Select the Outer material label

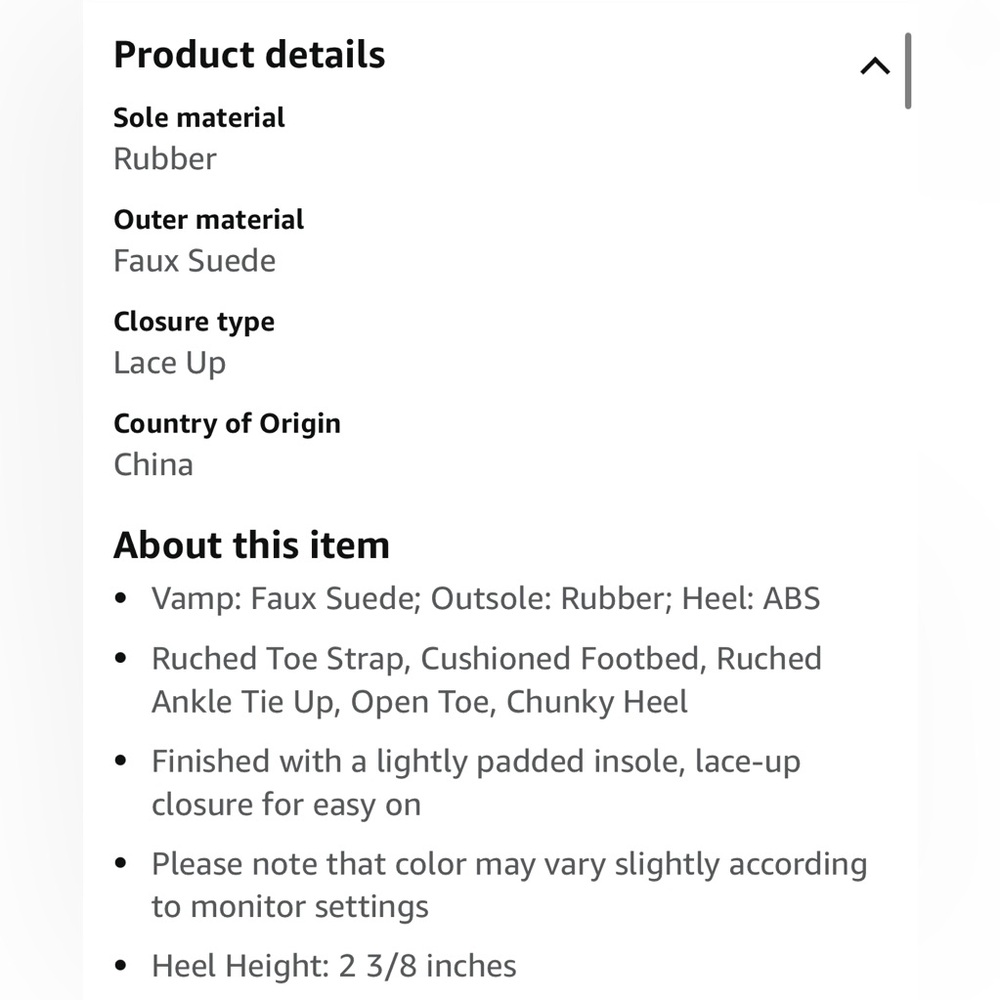click(209, 220)
